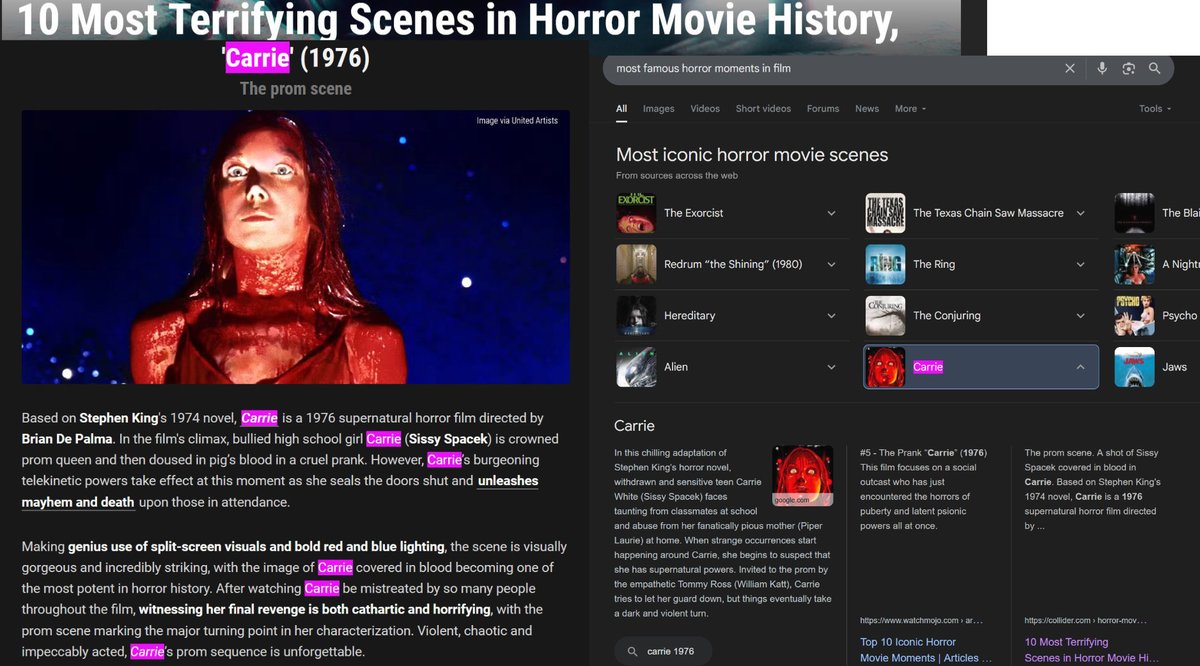
Task: Open Top 10 Iconic Horror Movie Moments link
Action: point(924,650)
